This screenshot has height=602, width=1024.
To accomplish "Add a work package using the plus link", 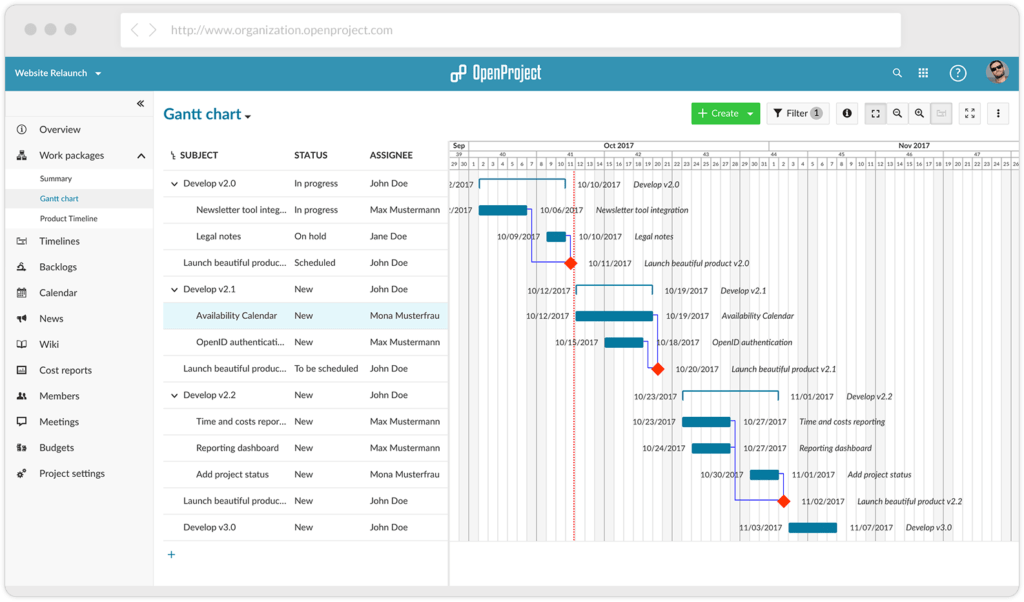I will (x=171, y=553).
